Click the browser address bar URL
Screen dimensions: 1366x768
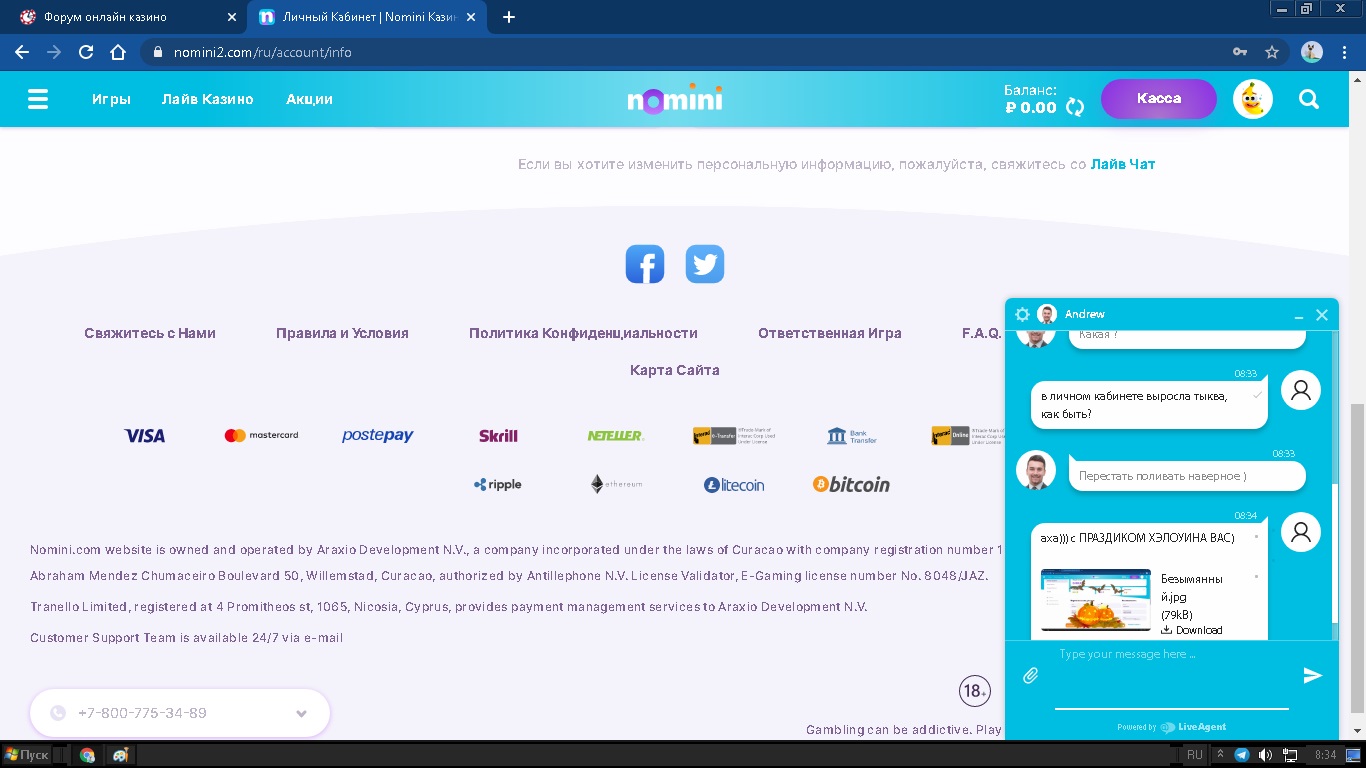click(262, 52)
